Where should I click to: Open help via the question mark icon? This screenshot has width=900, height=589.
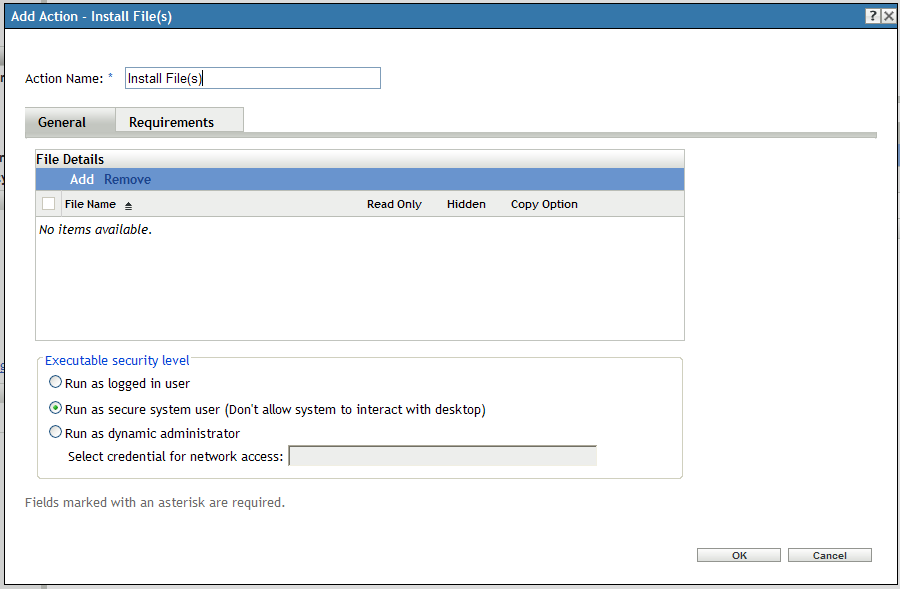pos(874,15)
